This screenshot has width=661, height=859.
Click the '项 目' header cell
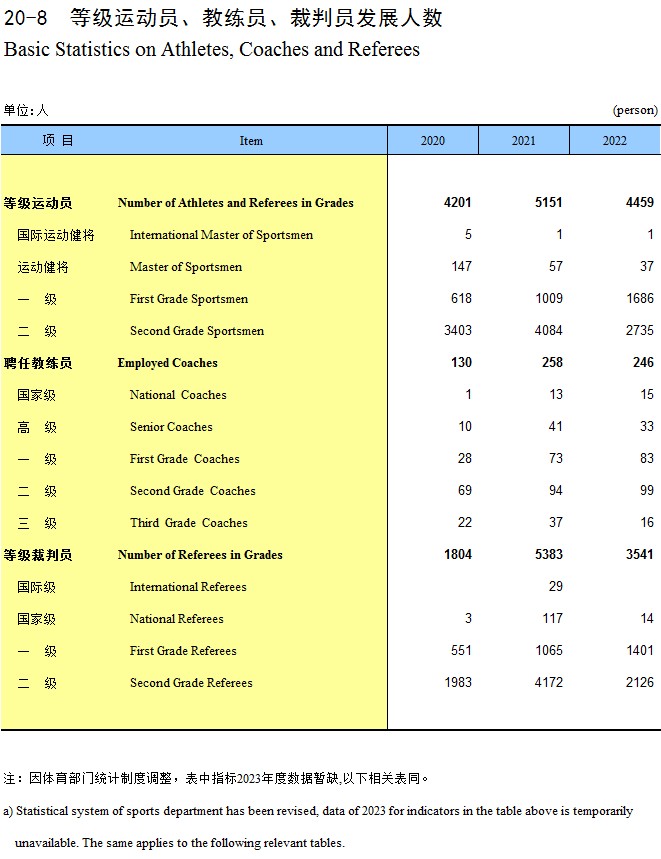58,141
